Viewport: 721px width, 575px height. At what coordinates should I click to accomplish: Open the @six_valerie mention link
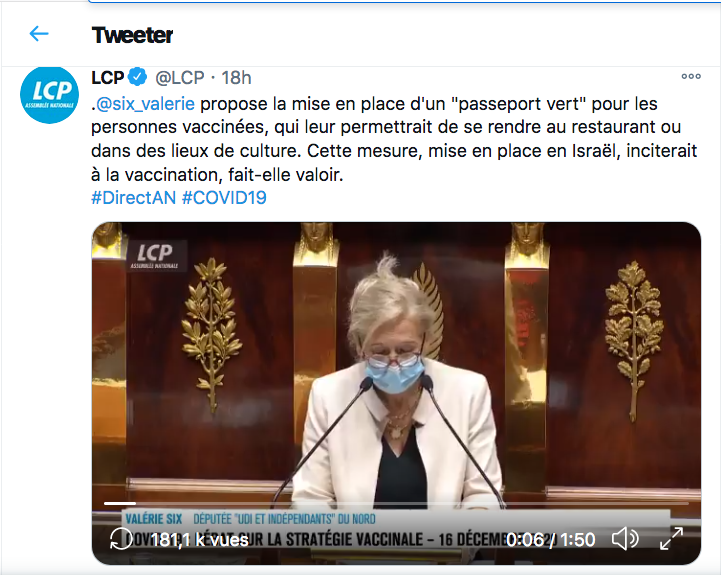pos(146,104)
